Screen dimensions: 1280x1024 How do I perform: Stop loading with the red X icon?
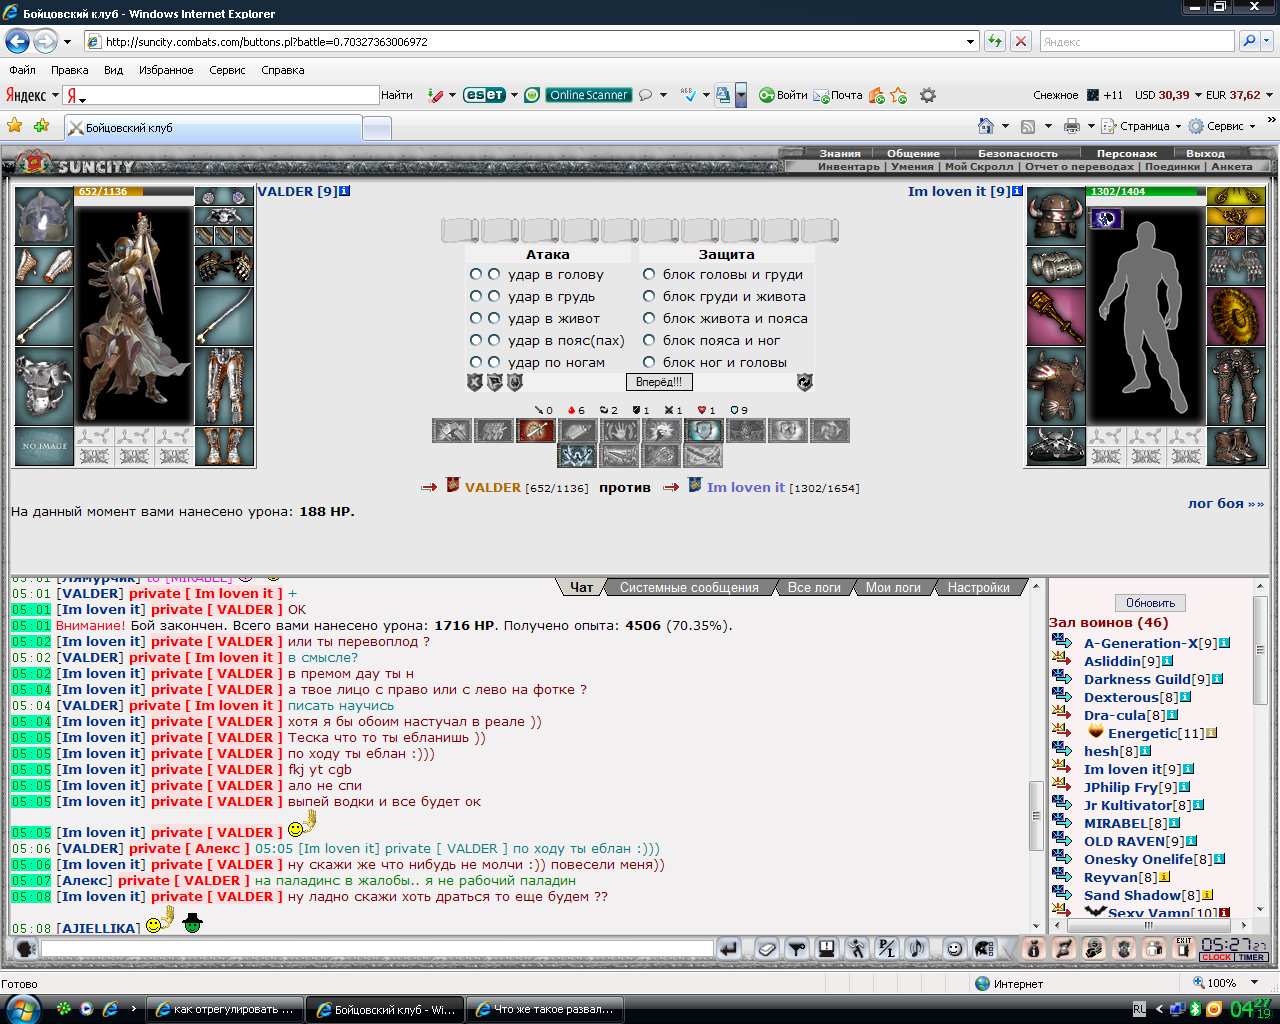point(1020,42)
